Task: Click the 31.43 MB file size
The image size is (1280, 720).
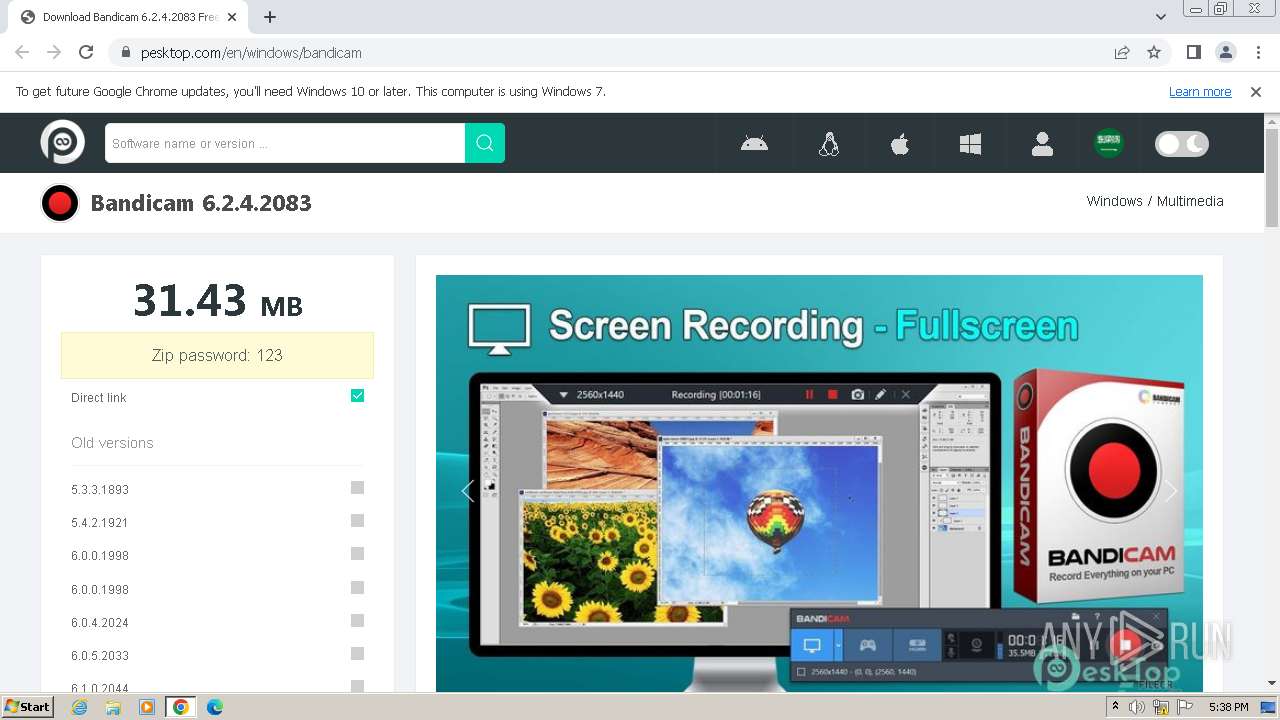Action: tap(218, 301)
